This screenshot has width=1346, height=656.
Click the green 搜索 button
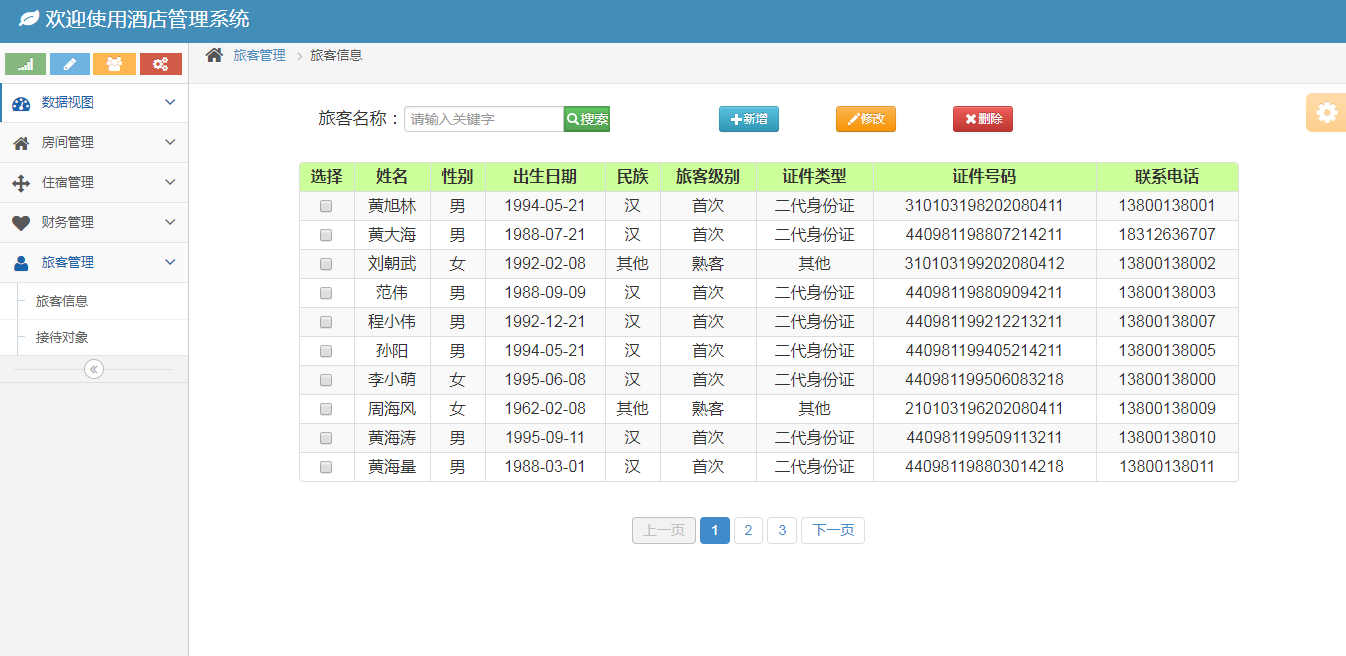coord(587,119)
